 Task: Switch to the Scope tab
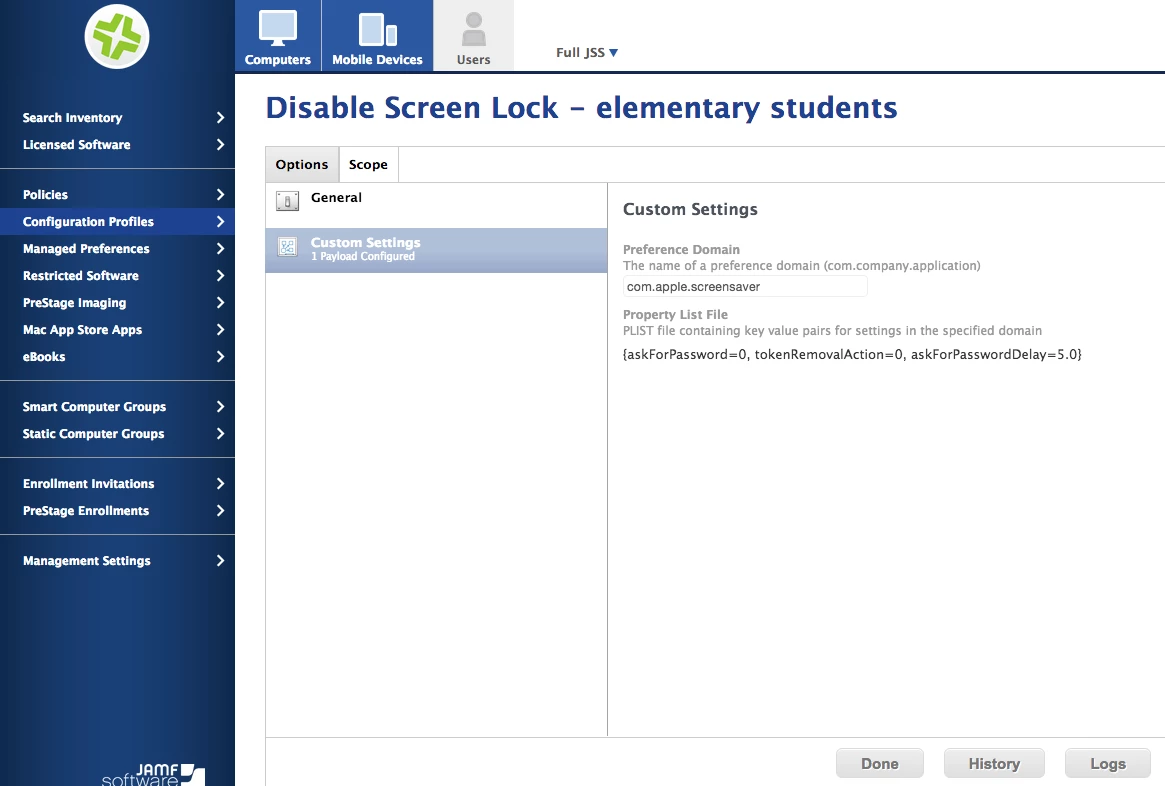click(x=369, y=164)
